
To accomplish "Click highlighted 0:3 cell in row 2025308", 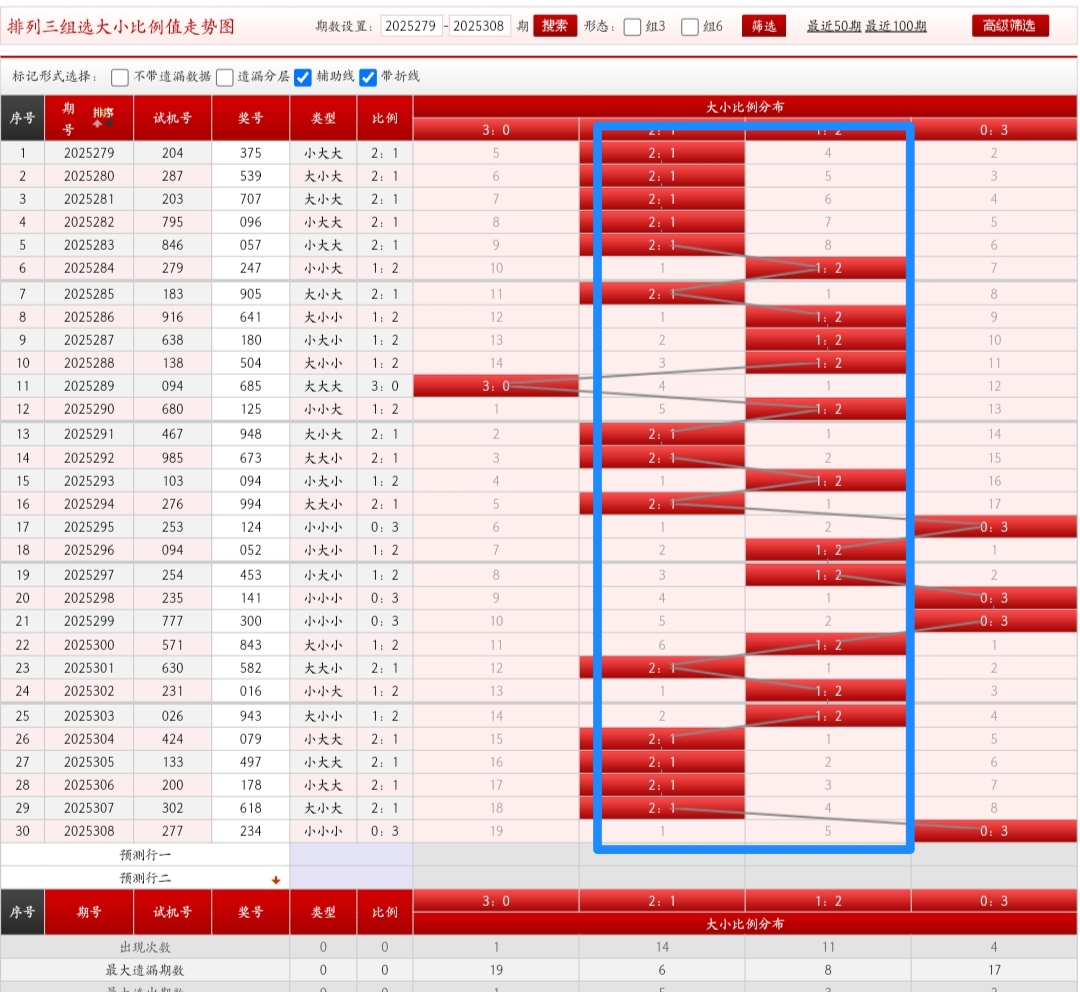I will coord(994,831).
